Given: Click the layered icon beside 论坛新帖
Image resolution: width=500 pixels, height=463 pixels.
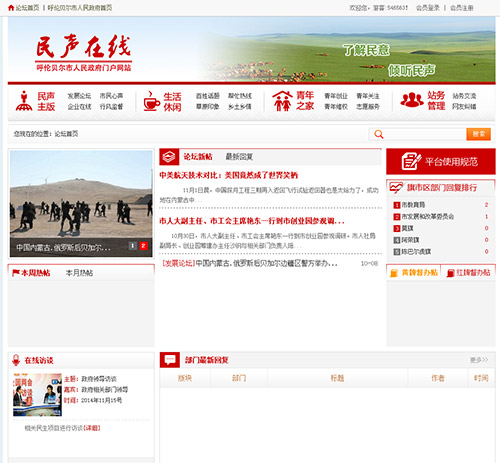Looking at the screenshot, I should [x=169, y=156].
